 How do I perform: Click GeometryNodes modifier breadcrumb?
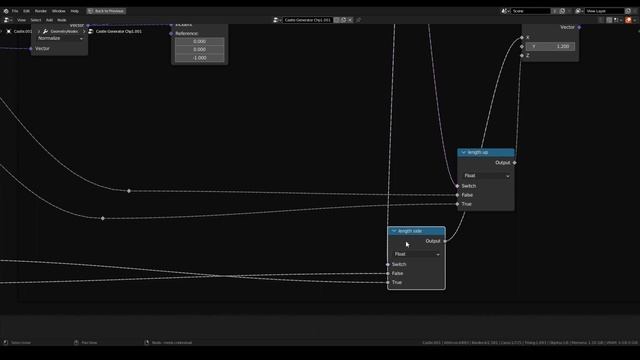[61, 31]
